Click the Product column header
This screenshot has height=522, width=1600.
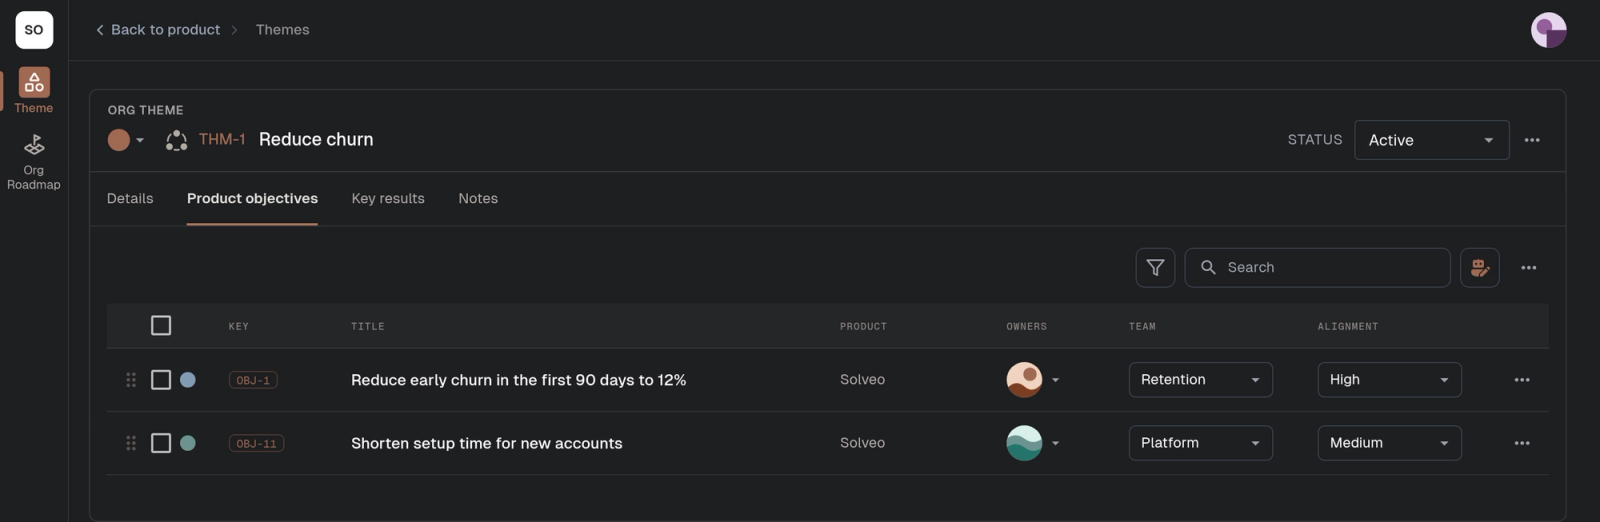[x=863, y=327]
